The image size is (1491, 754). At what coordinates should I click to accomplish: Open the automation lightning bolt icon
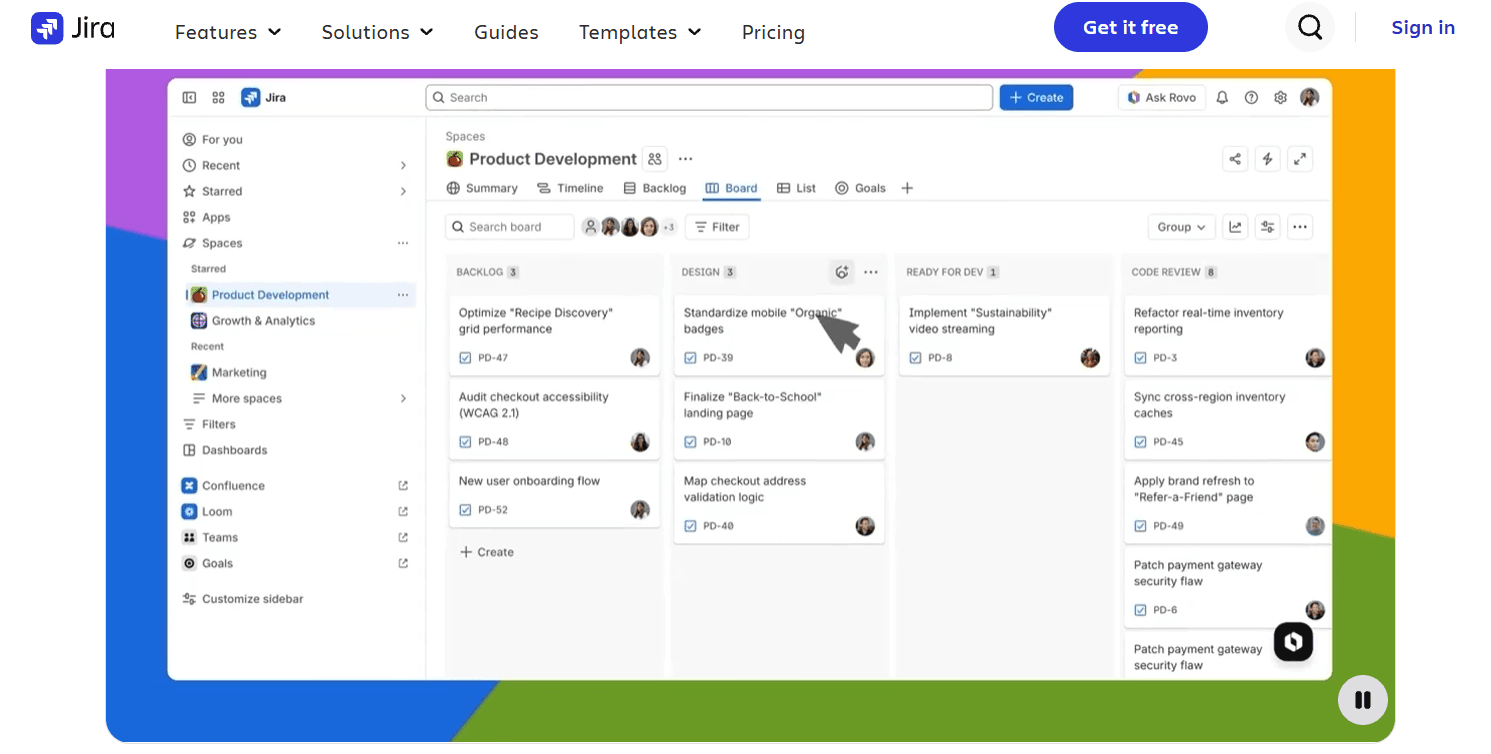coord(1268,159)
